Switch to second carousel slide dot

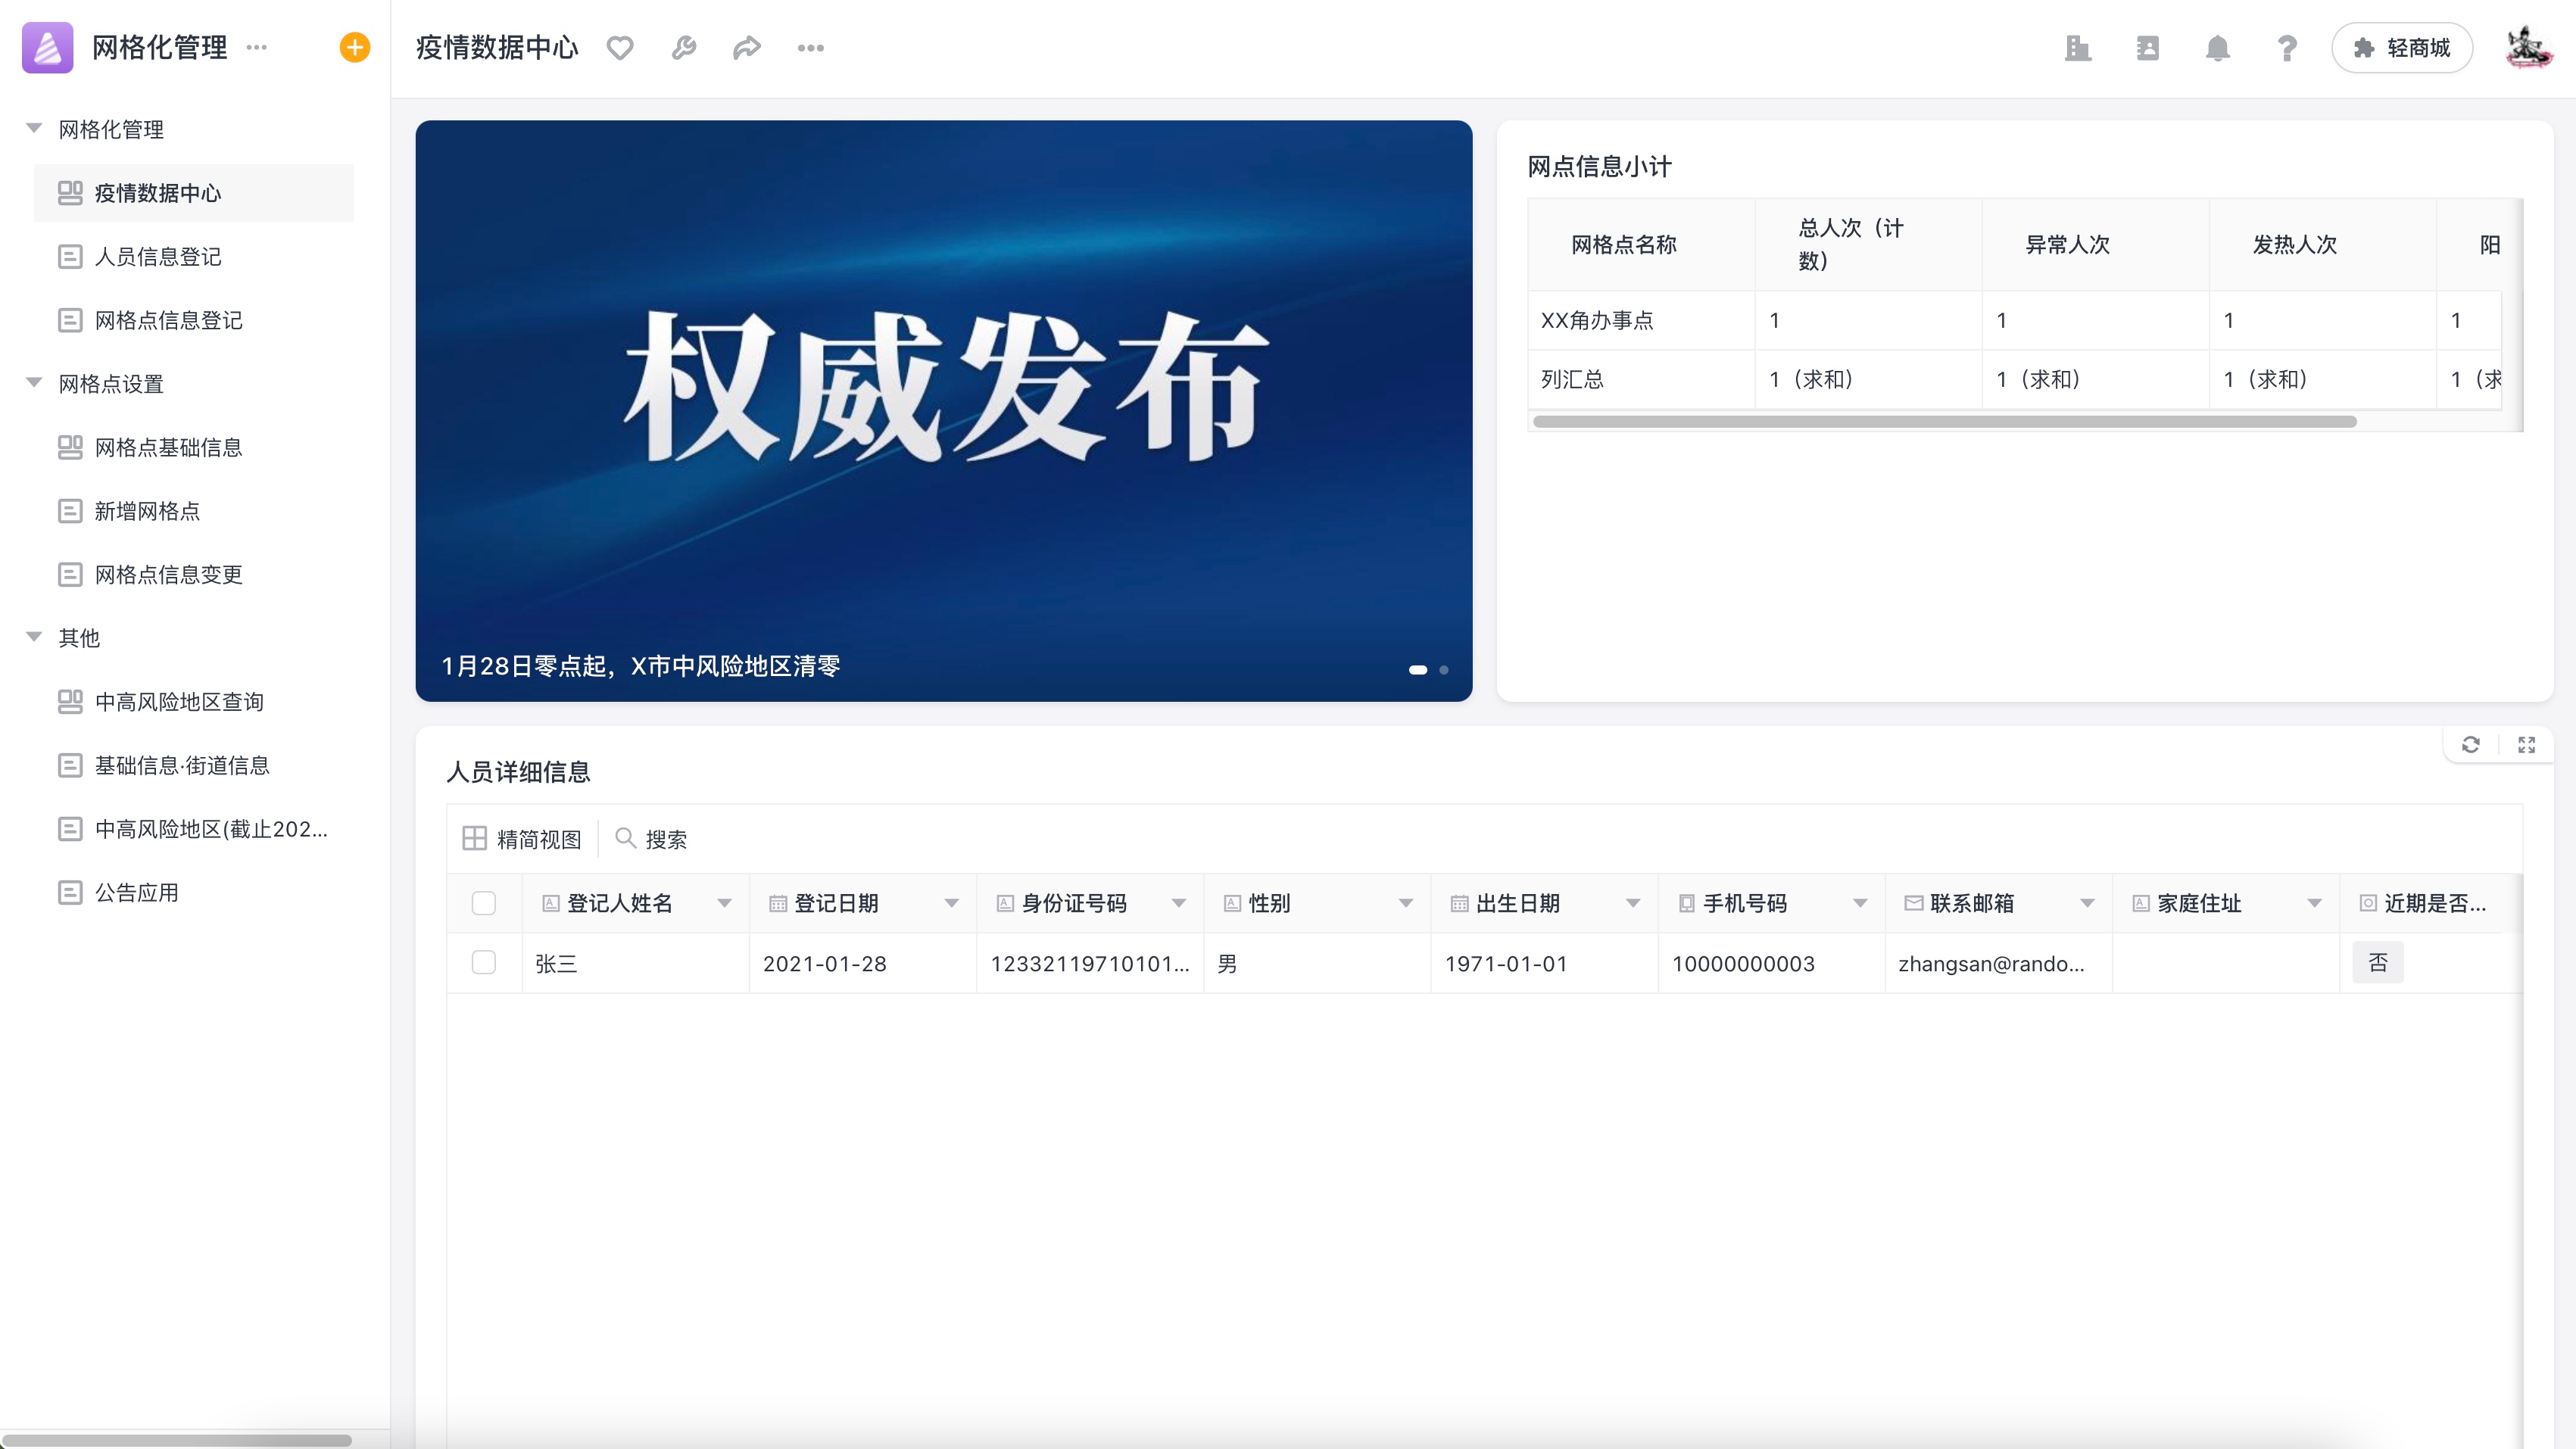(x=1443, y=669)
